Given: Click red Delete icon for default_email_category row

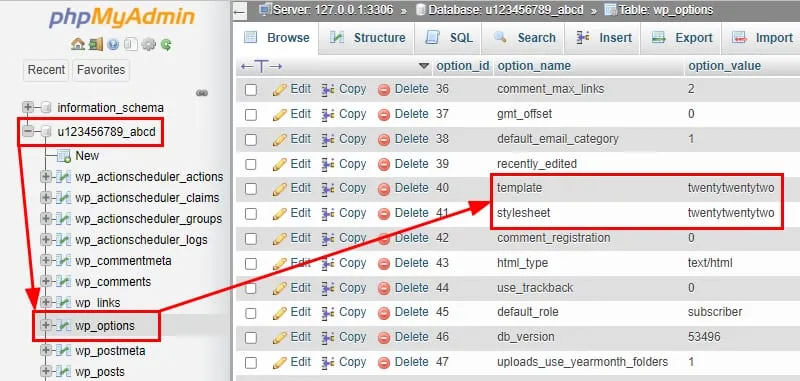Looking at the screenshot, I should pos(384,139).
